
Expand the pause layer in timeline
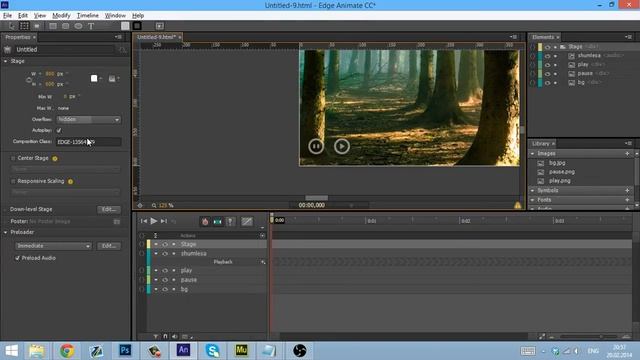pyautogui.click(x=156, y=280)
